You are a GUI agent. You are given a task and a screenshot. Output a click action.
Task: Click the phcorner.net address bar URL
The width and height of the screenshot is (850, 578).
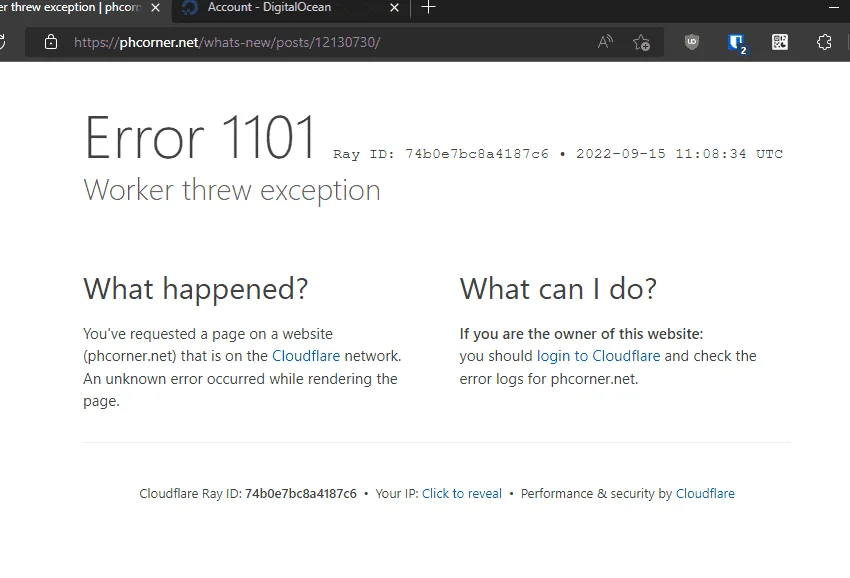(x=227, y=42)
